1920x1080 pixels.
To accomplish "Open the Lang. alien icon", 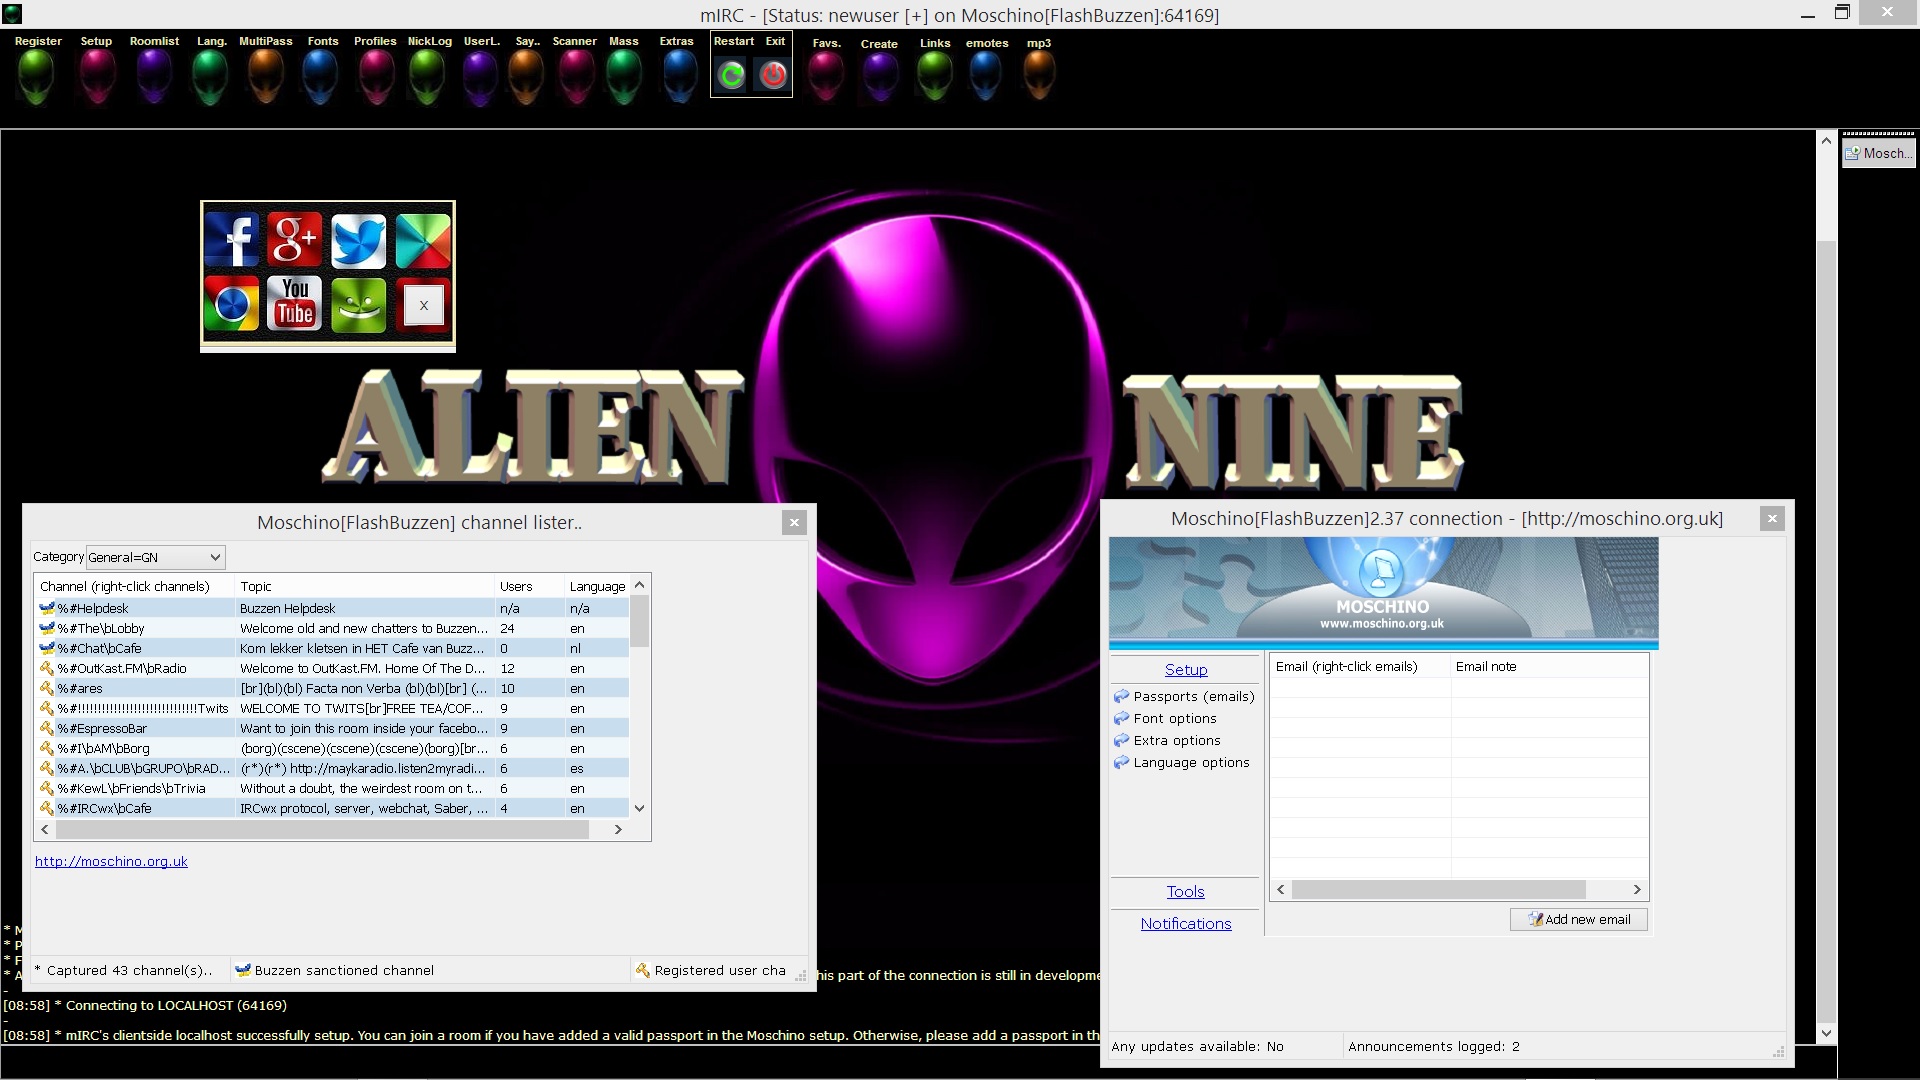I will 210,76.
